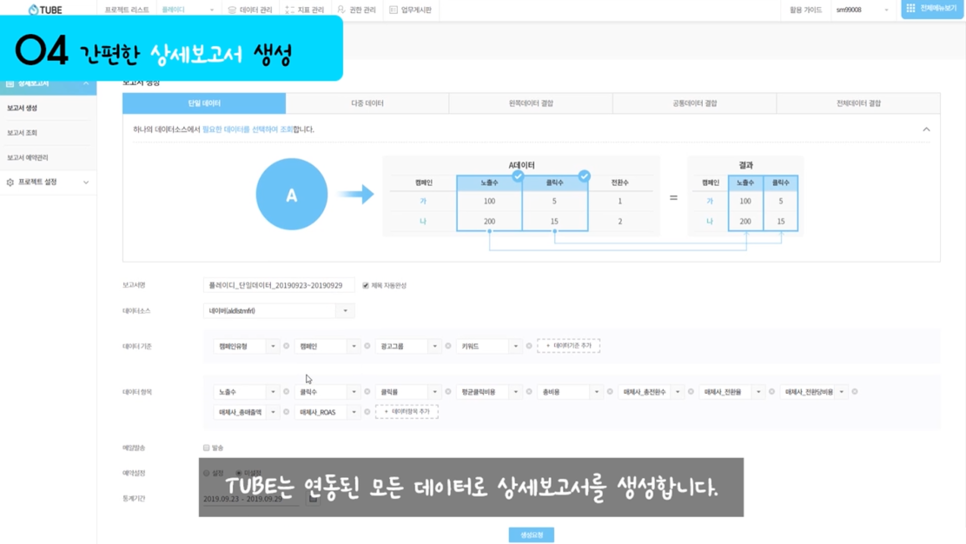Switch to the 공통데이터 결합 tab
This screenshot has height=544, width=966.
pyautogui.click(x=694, y=104)
